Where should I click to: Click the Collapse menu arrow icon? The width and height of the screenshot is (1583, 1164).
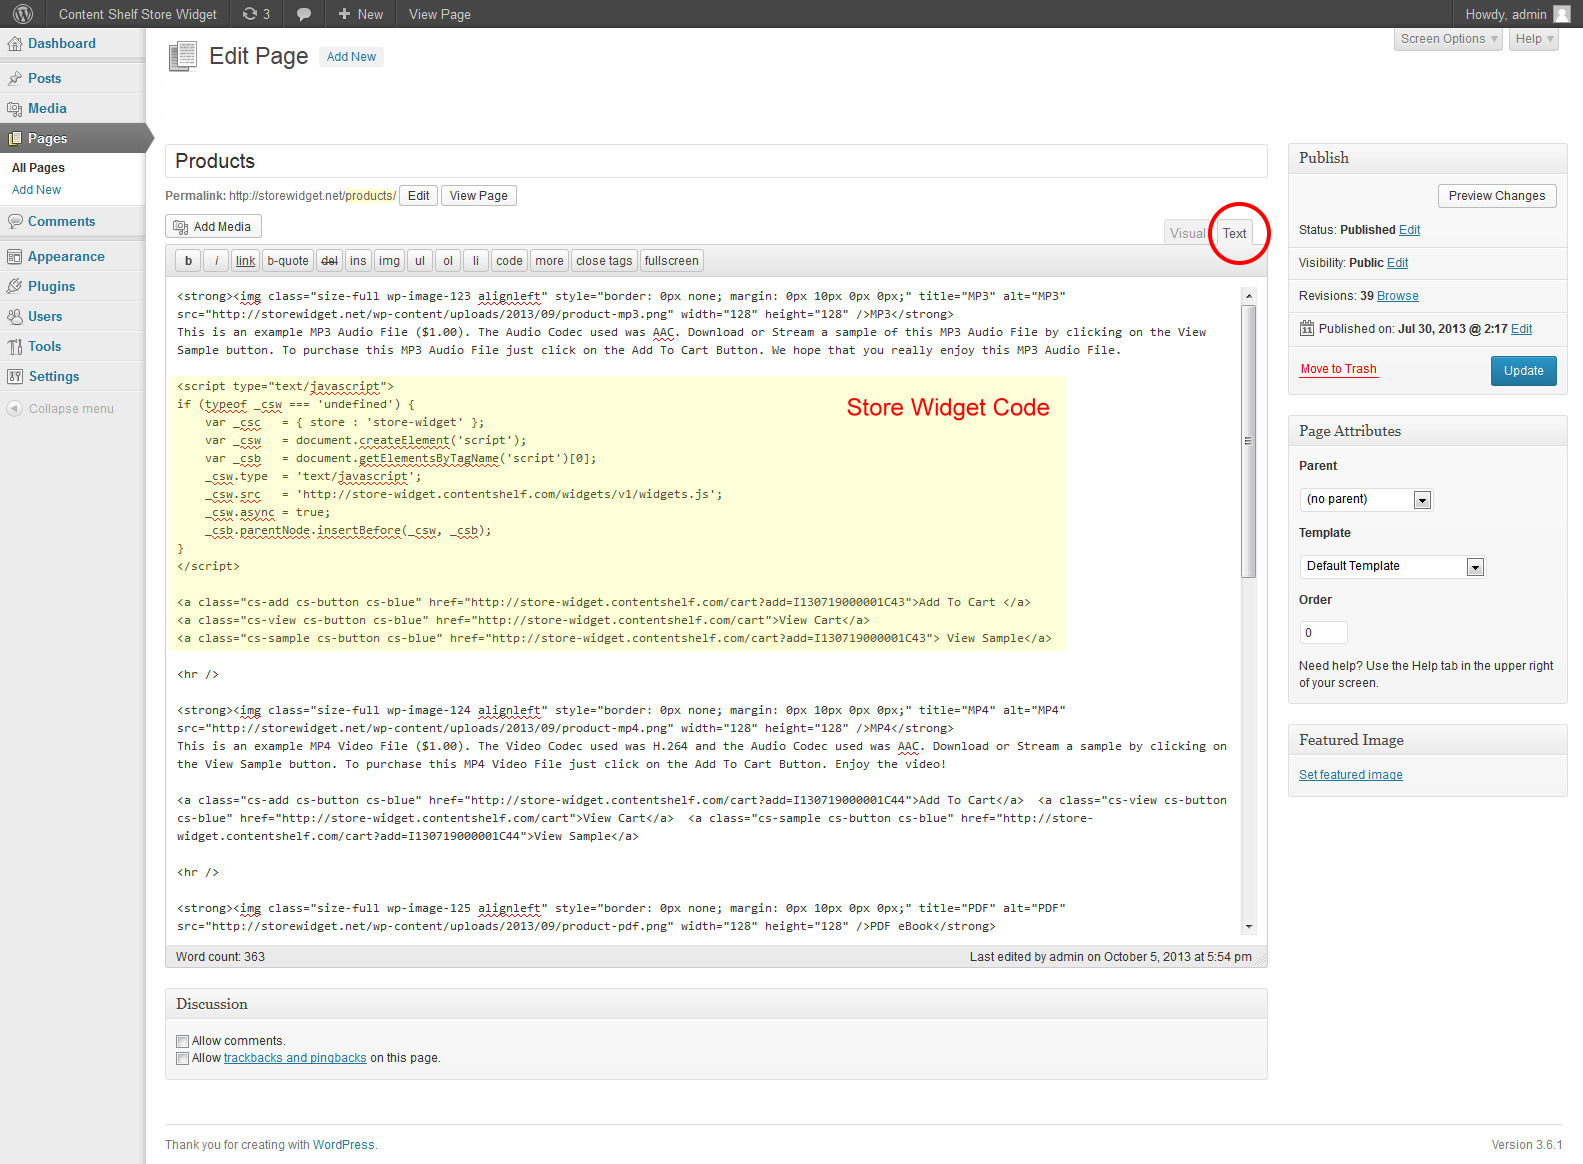tap(14, 408)
